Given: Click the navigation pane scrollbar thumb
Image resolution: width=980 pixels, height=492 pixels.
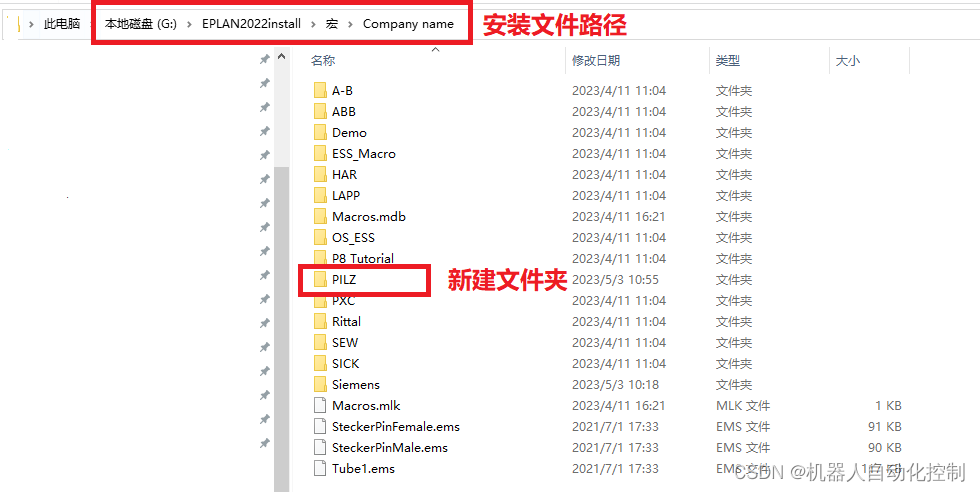Looking at the screenshot, I should pos(281,328).
